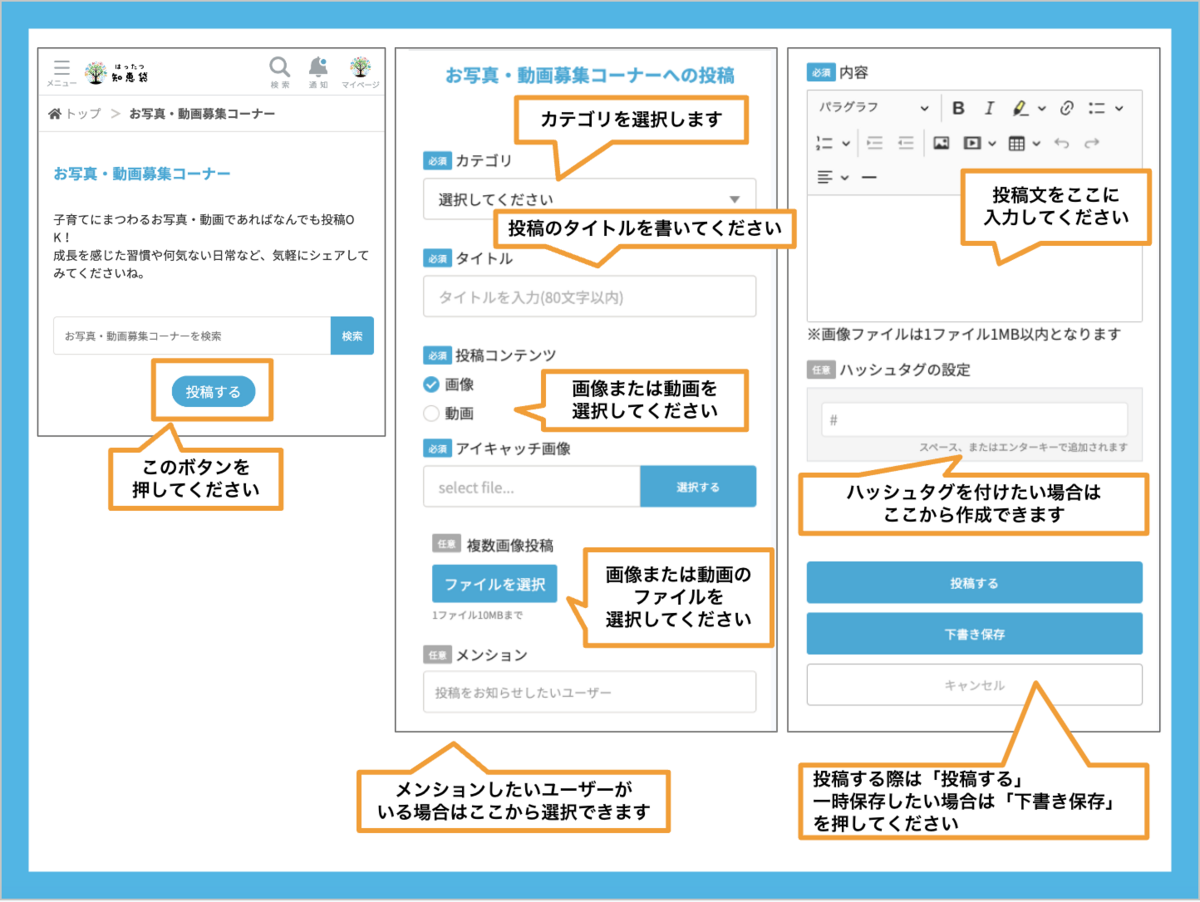The image size is (1200, 902).
Task: Expand the パラグラフ style dropdown
Action: point(873,108)
